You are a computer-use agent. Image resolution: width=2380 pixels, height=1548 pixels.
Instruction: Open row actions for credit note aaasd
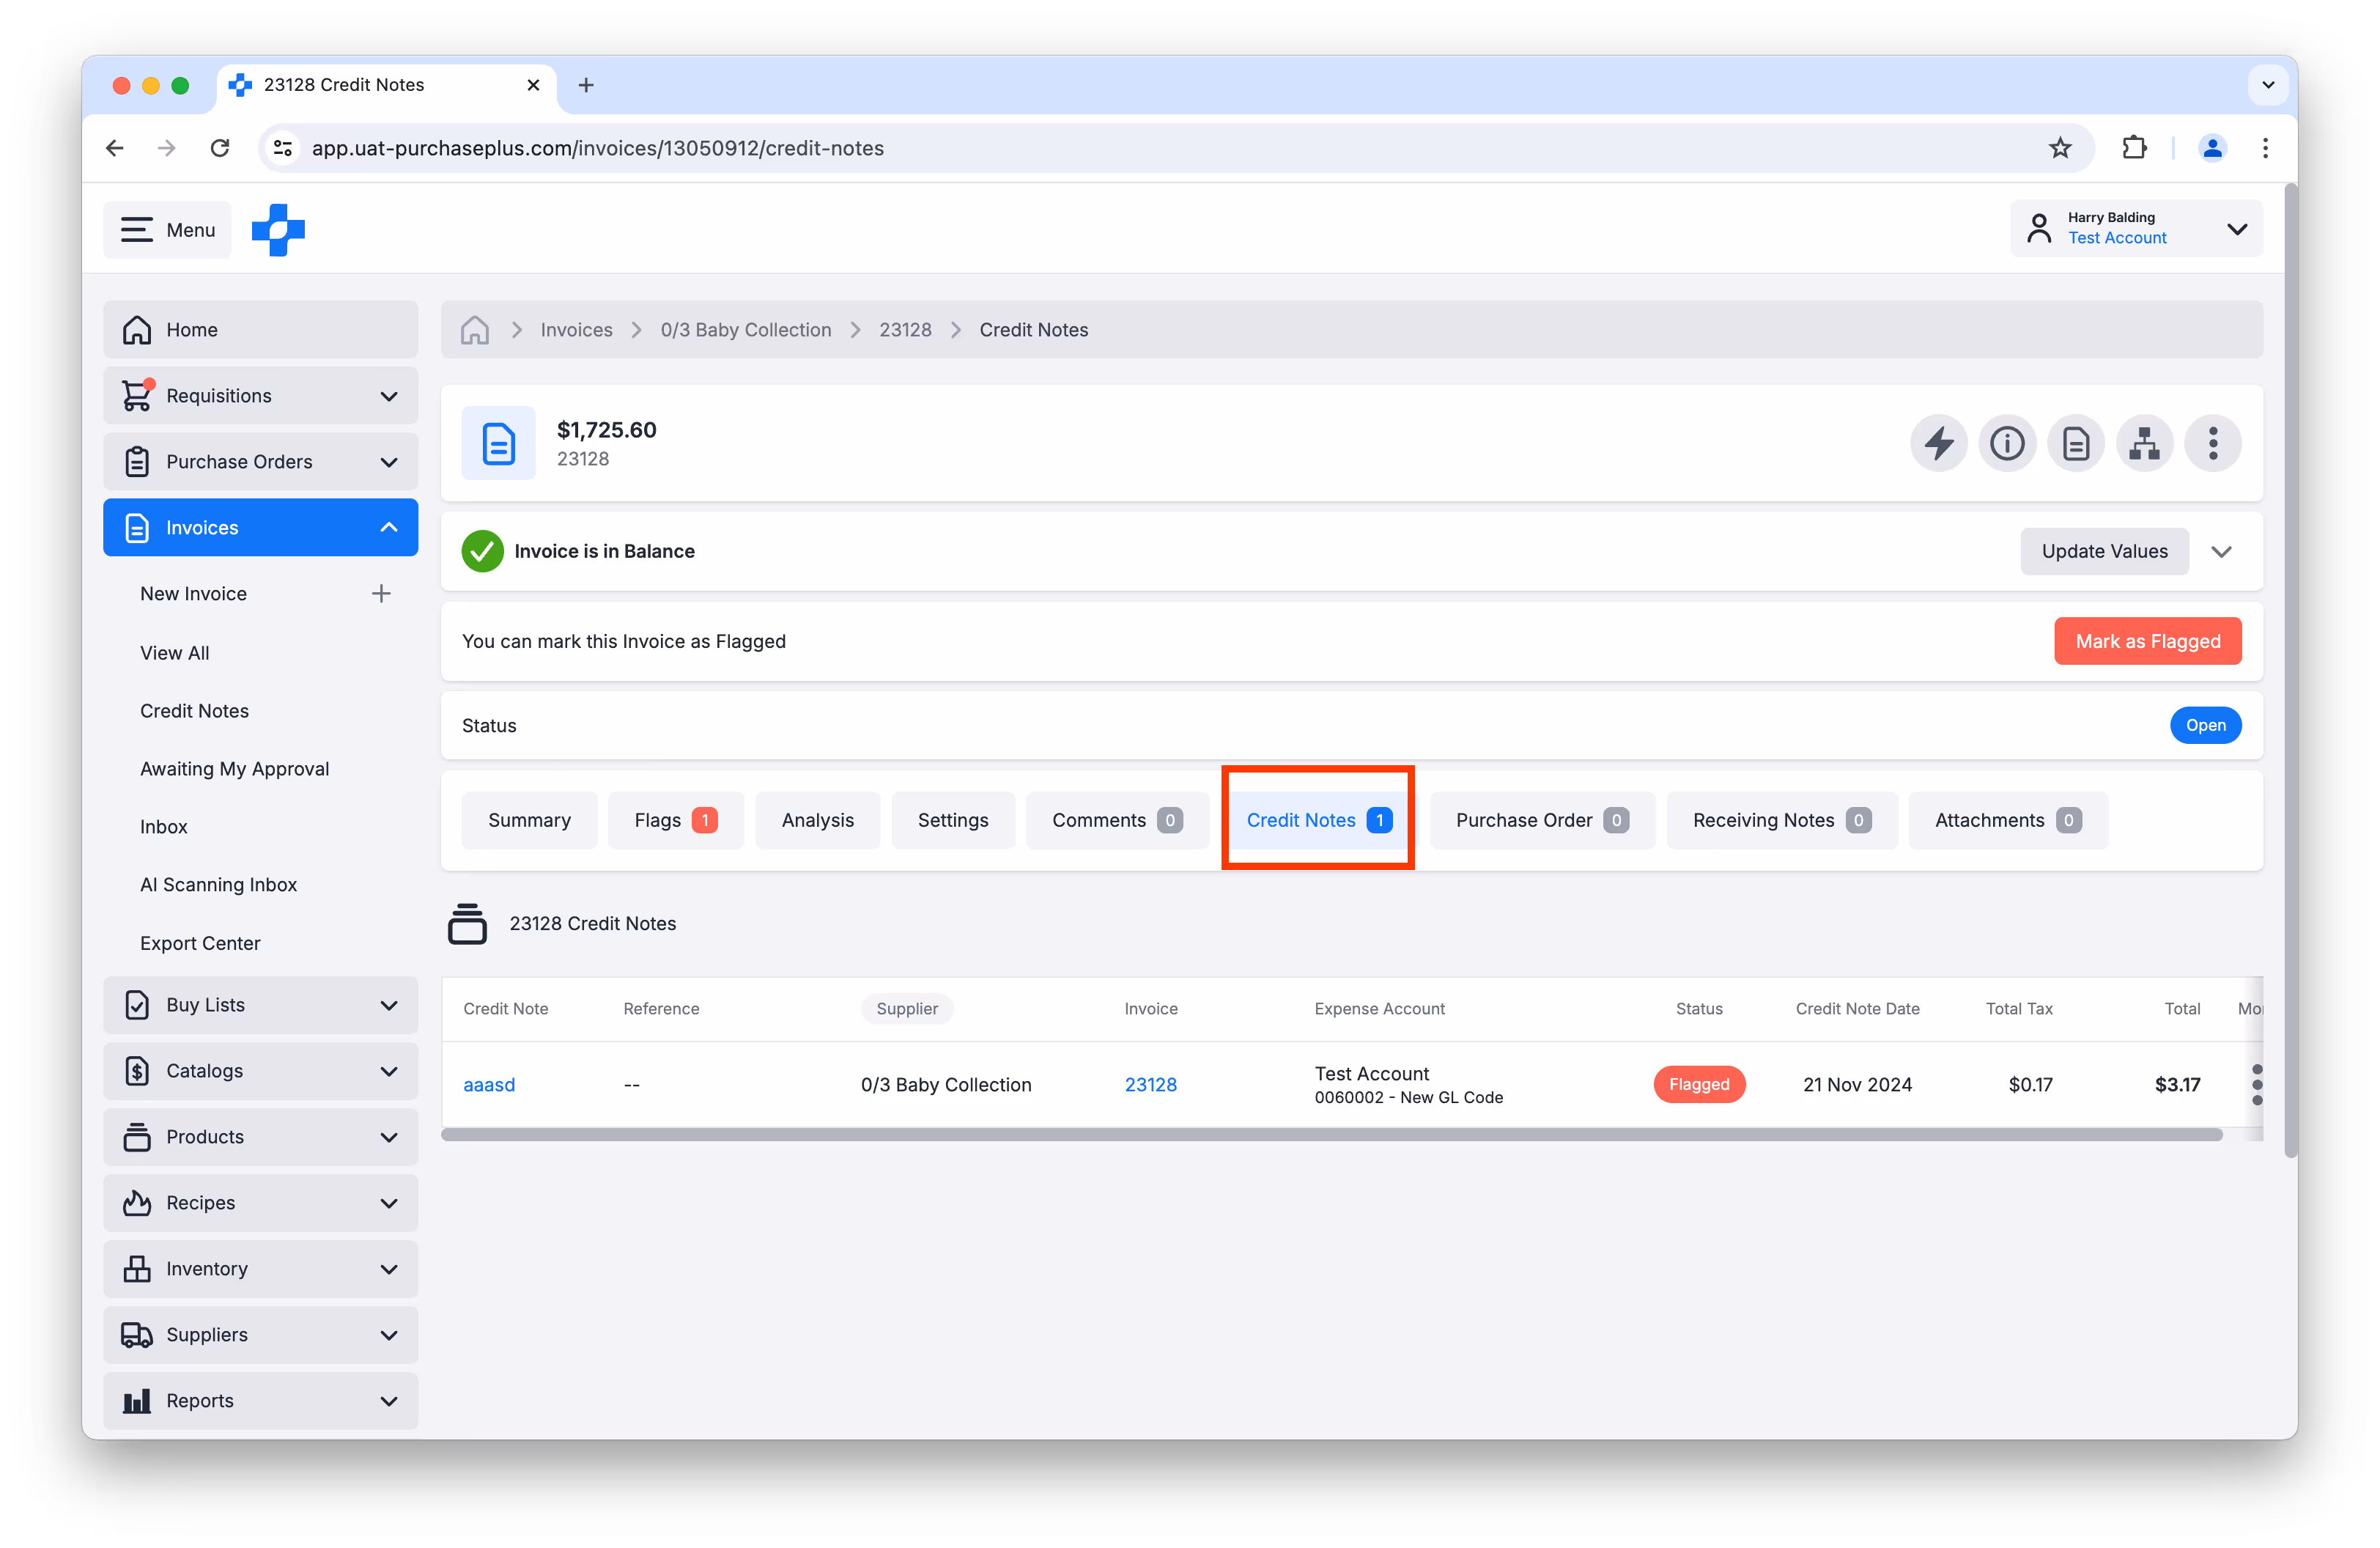click(2256, 1085)
